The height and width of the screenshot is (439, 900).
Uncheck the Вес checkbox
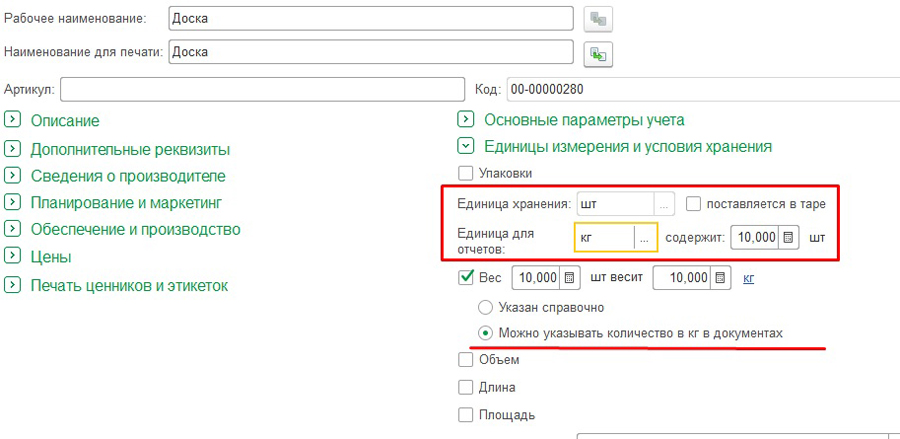(x=465, y=278)
